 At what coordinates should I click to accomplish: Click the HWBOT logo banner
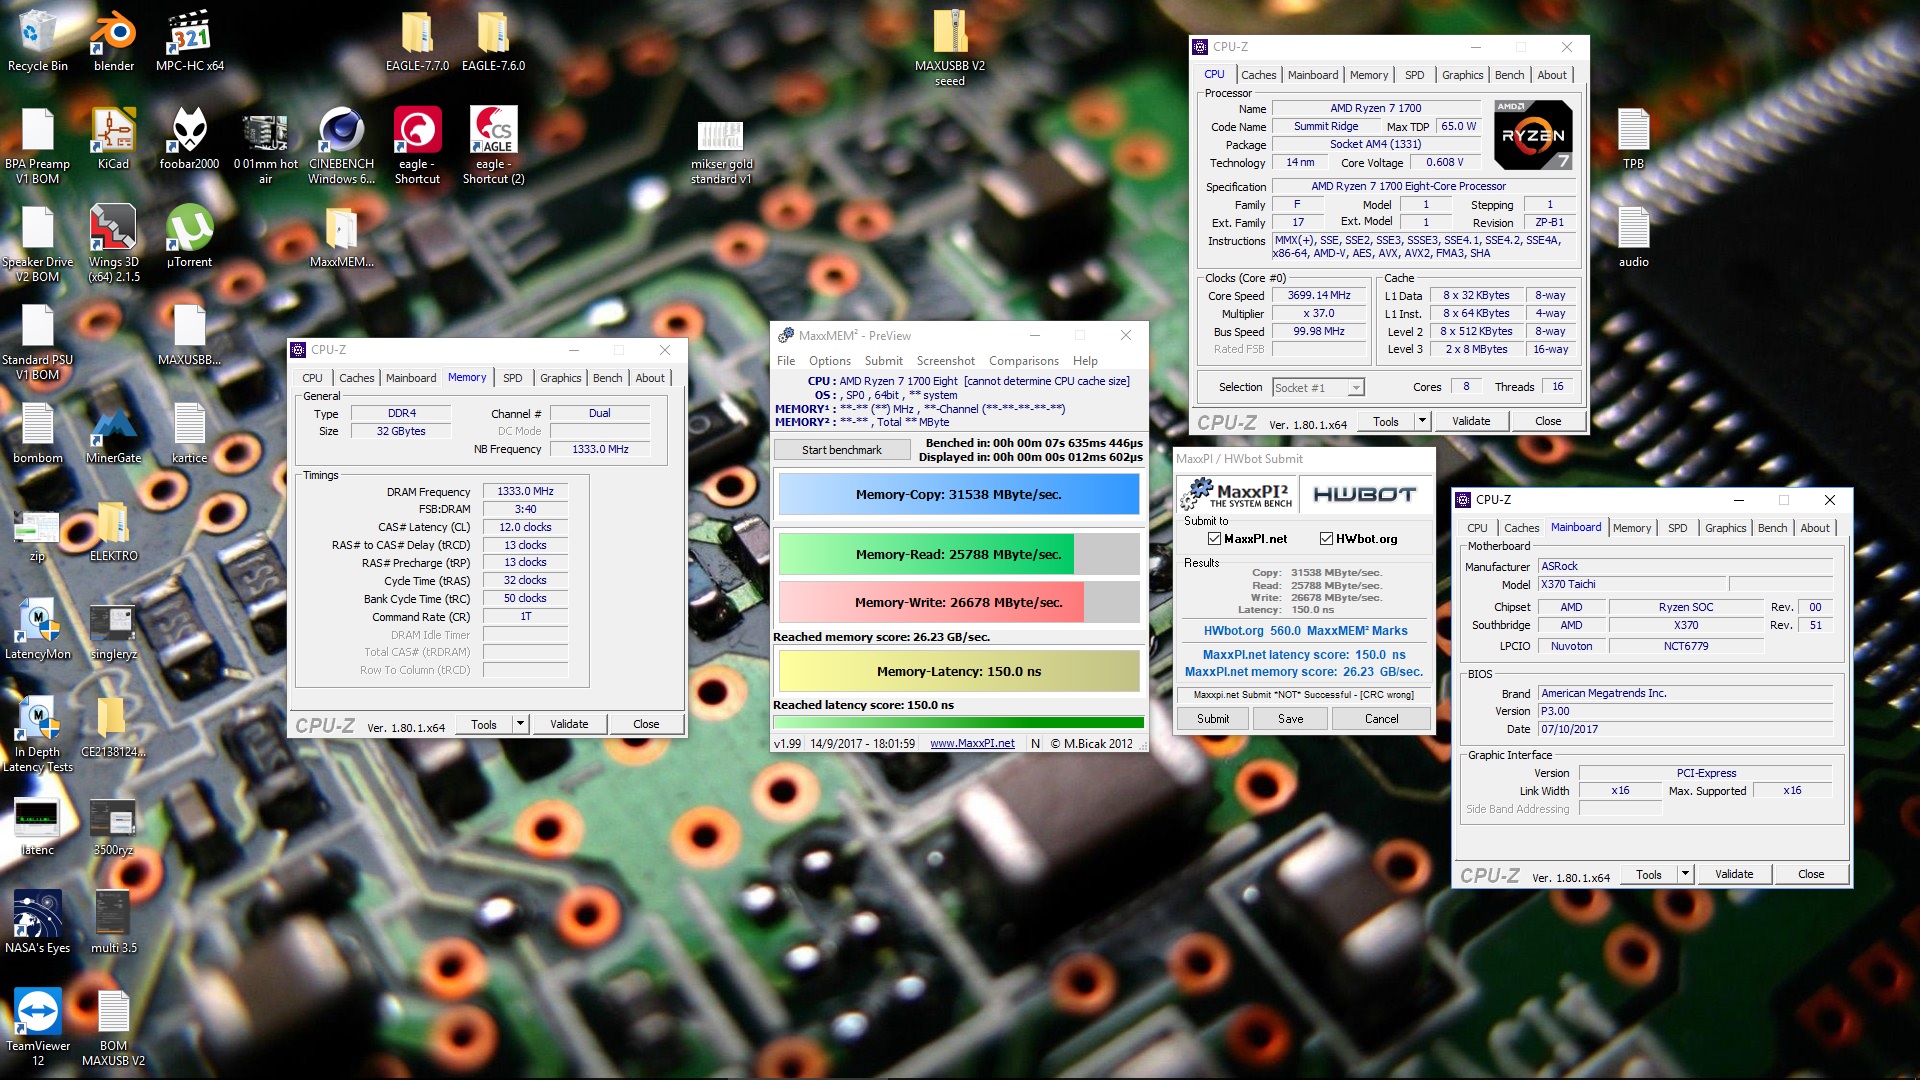pos(1364,494)
